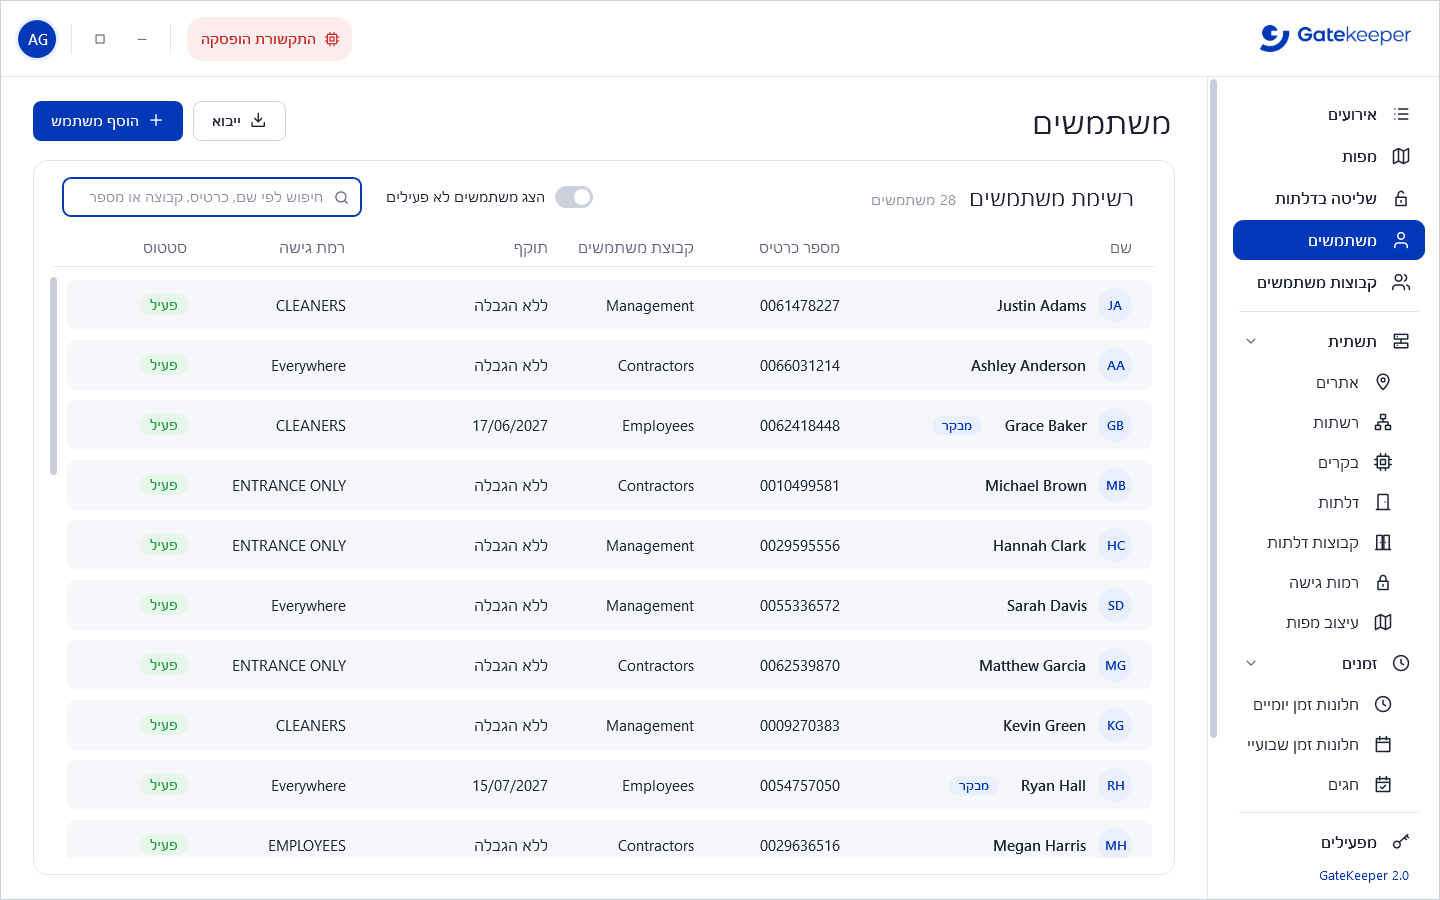Click the רשתות network icon
The width and height of the screenshot is (1440, 900).
pos(1383,422)
